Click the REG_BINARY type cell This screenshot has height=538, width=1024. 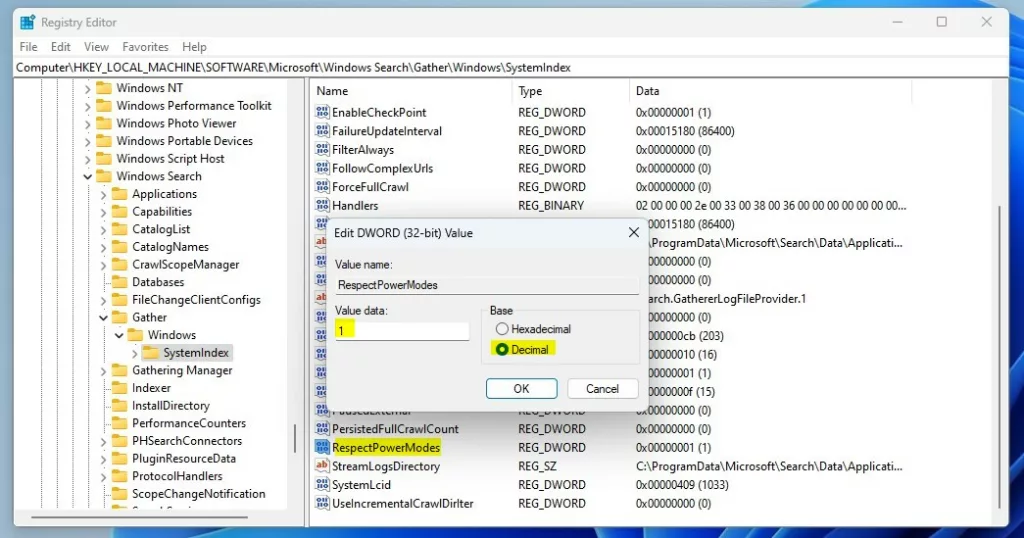click(x=551, y=205)
